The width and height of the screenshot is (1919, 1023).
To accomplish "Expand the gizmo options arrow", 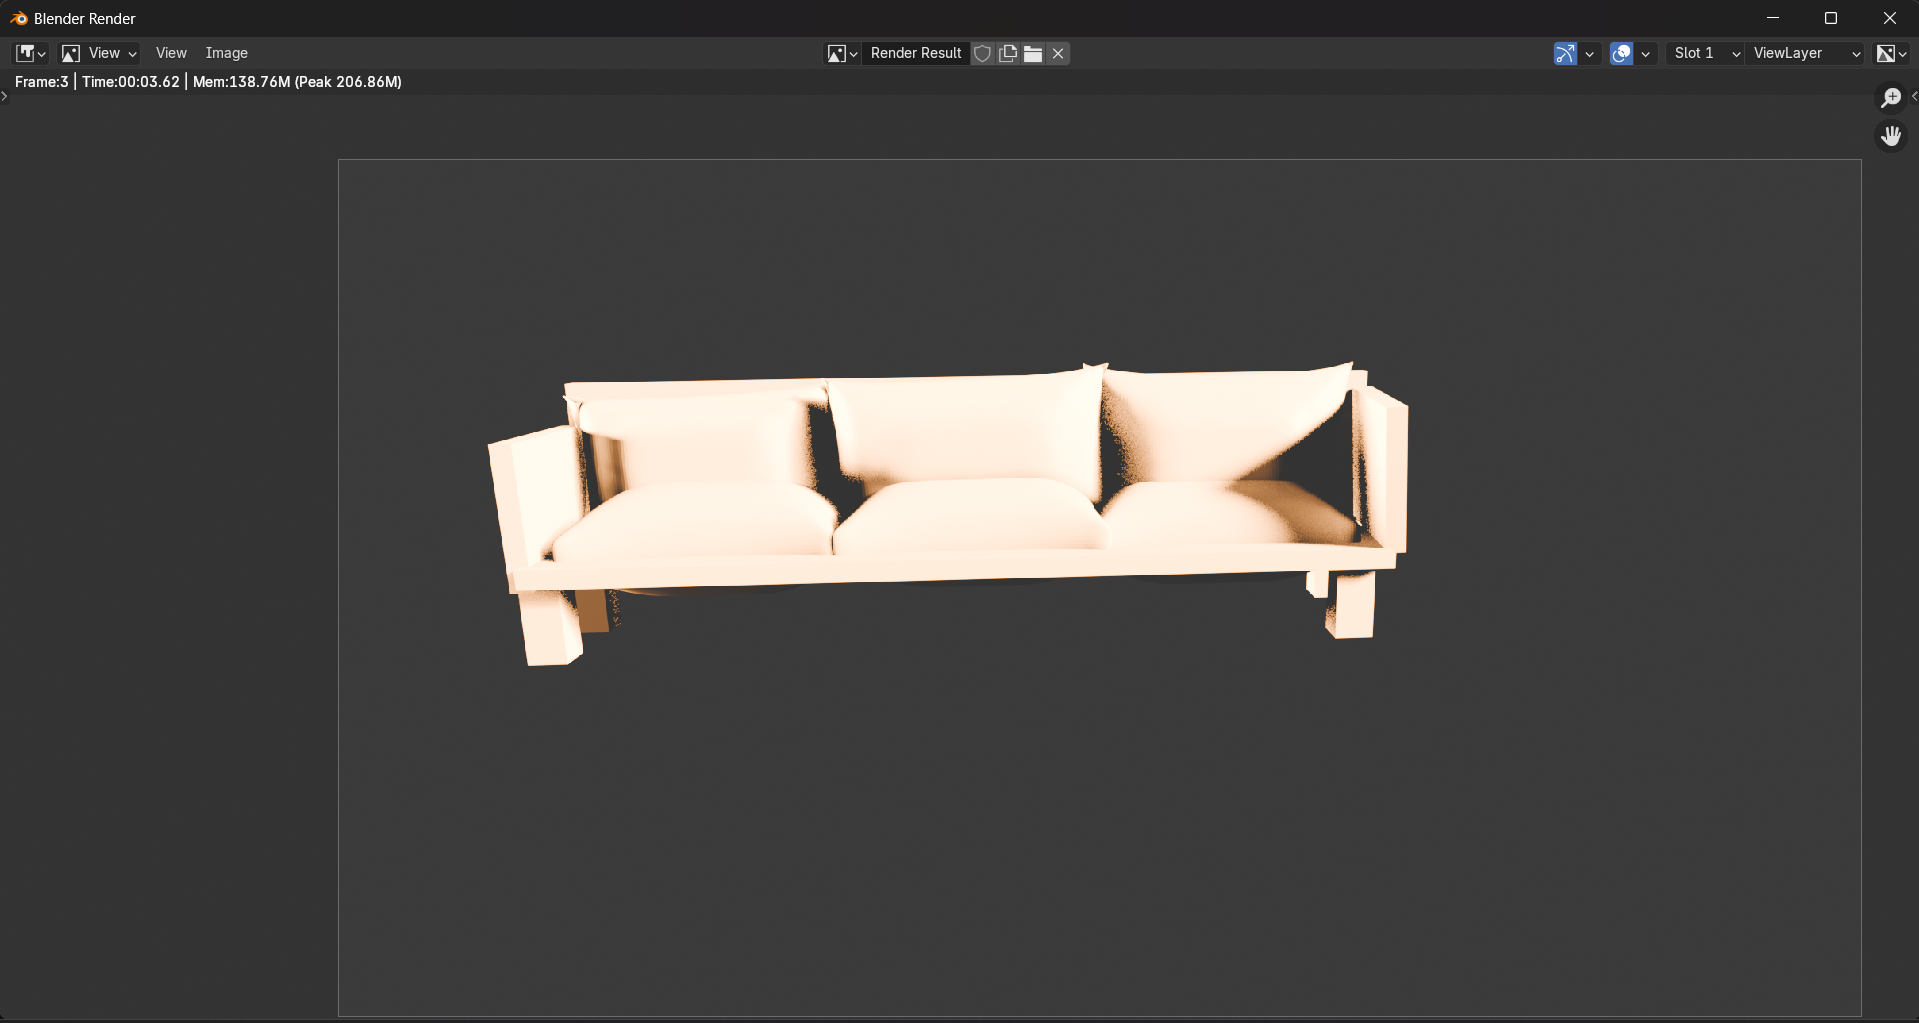I will coord(1589,53).
